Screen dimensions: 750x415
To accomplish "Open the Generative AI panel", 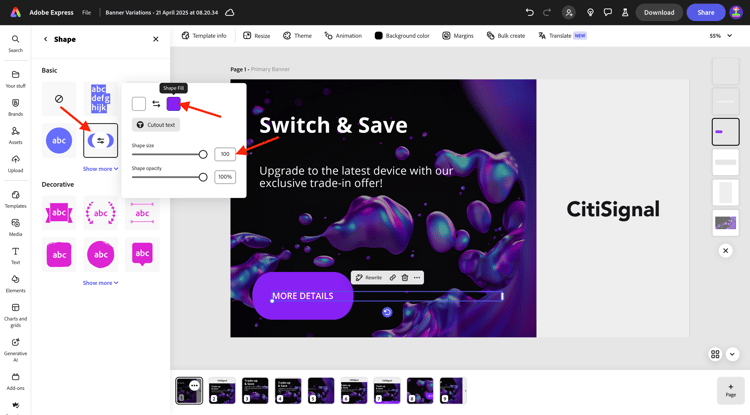I will coord(15,349).
